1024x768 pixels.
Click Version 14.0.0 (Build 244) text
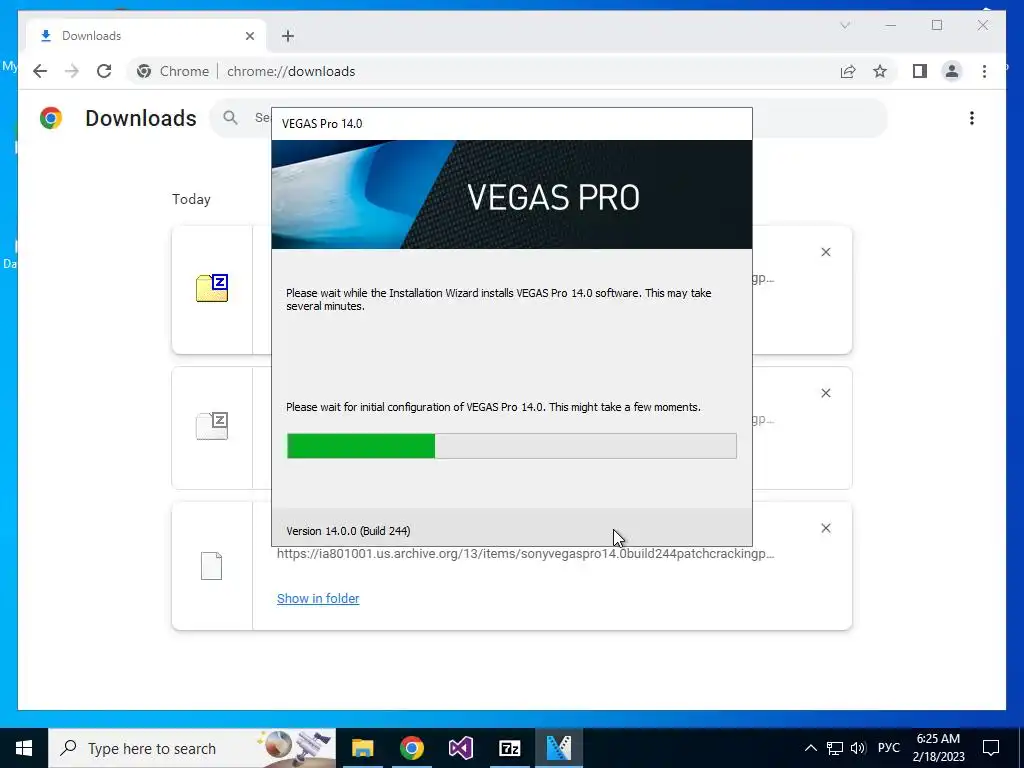[x=348, y=531]
